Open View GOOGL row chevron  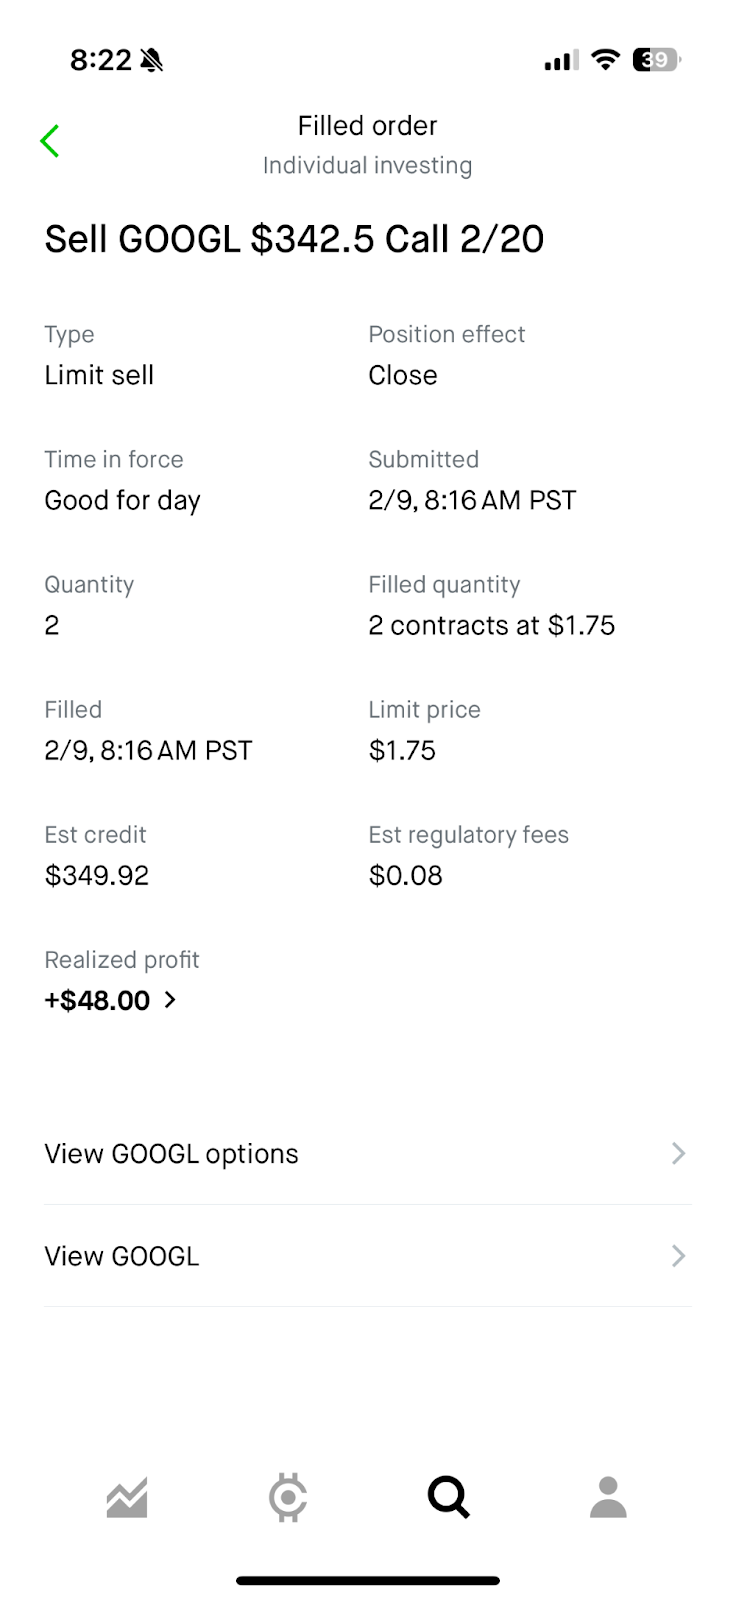click(x=678, y=1256)
